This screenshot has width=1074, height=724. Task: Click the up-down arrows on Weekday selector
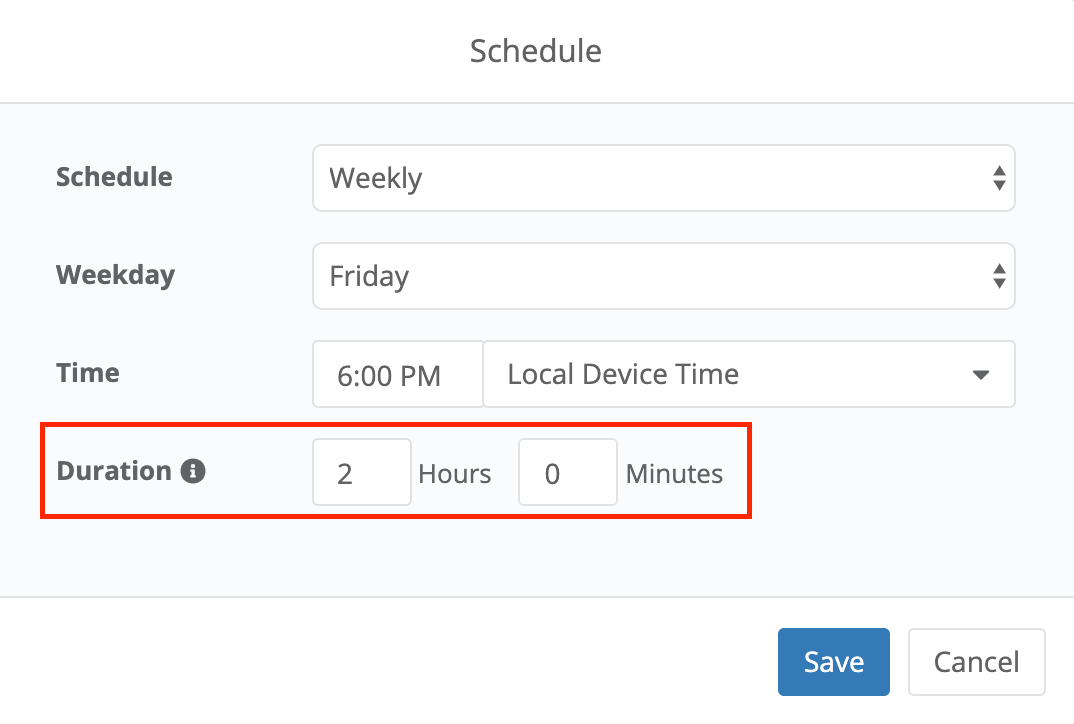998,276
